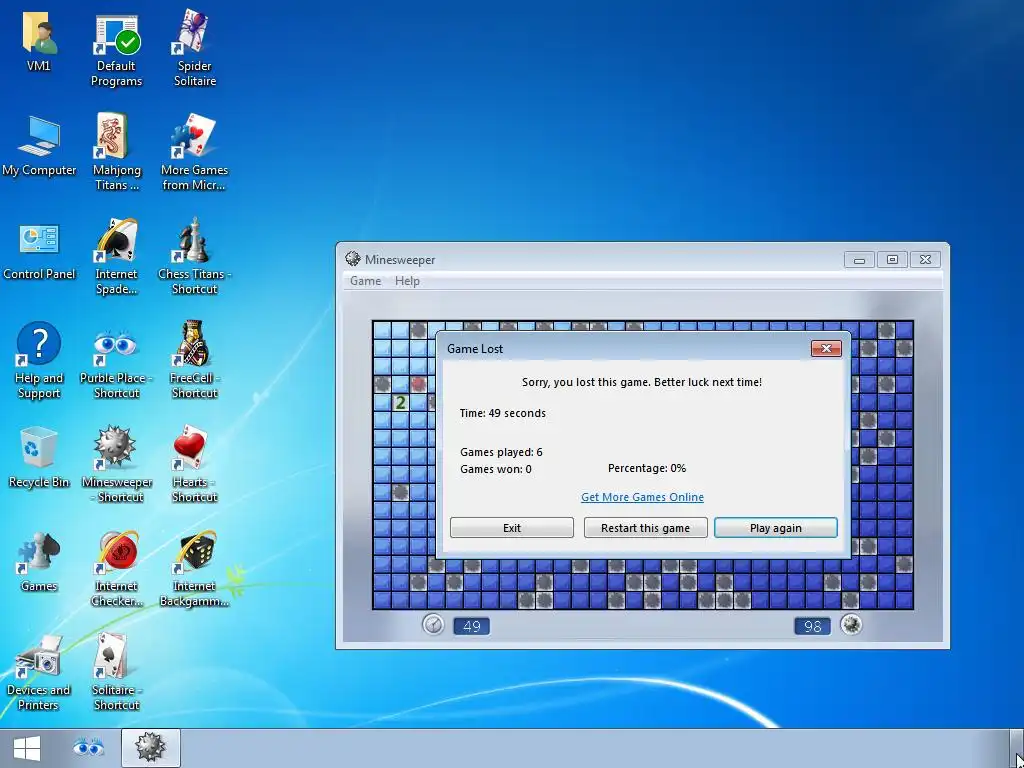Select the Devices and Printers icon
The width and height of the screenshot is (1024, 768).
39,673
